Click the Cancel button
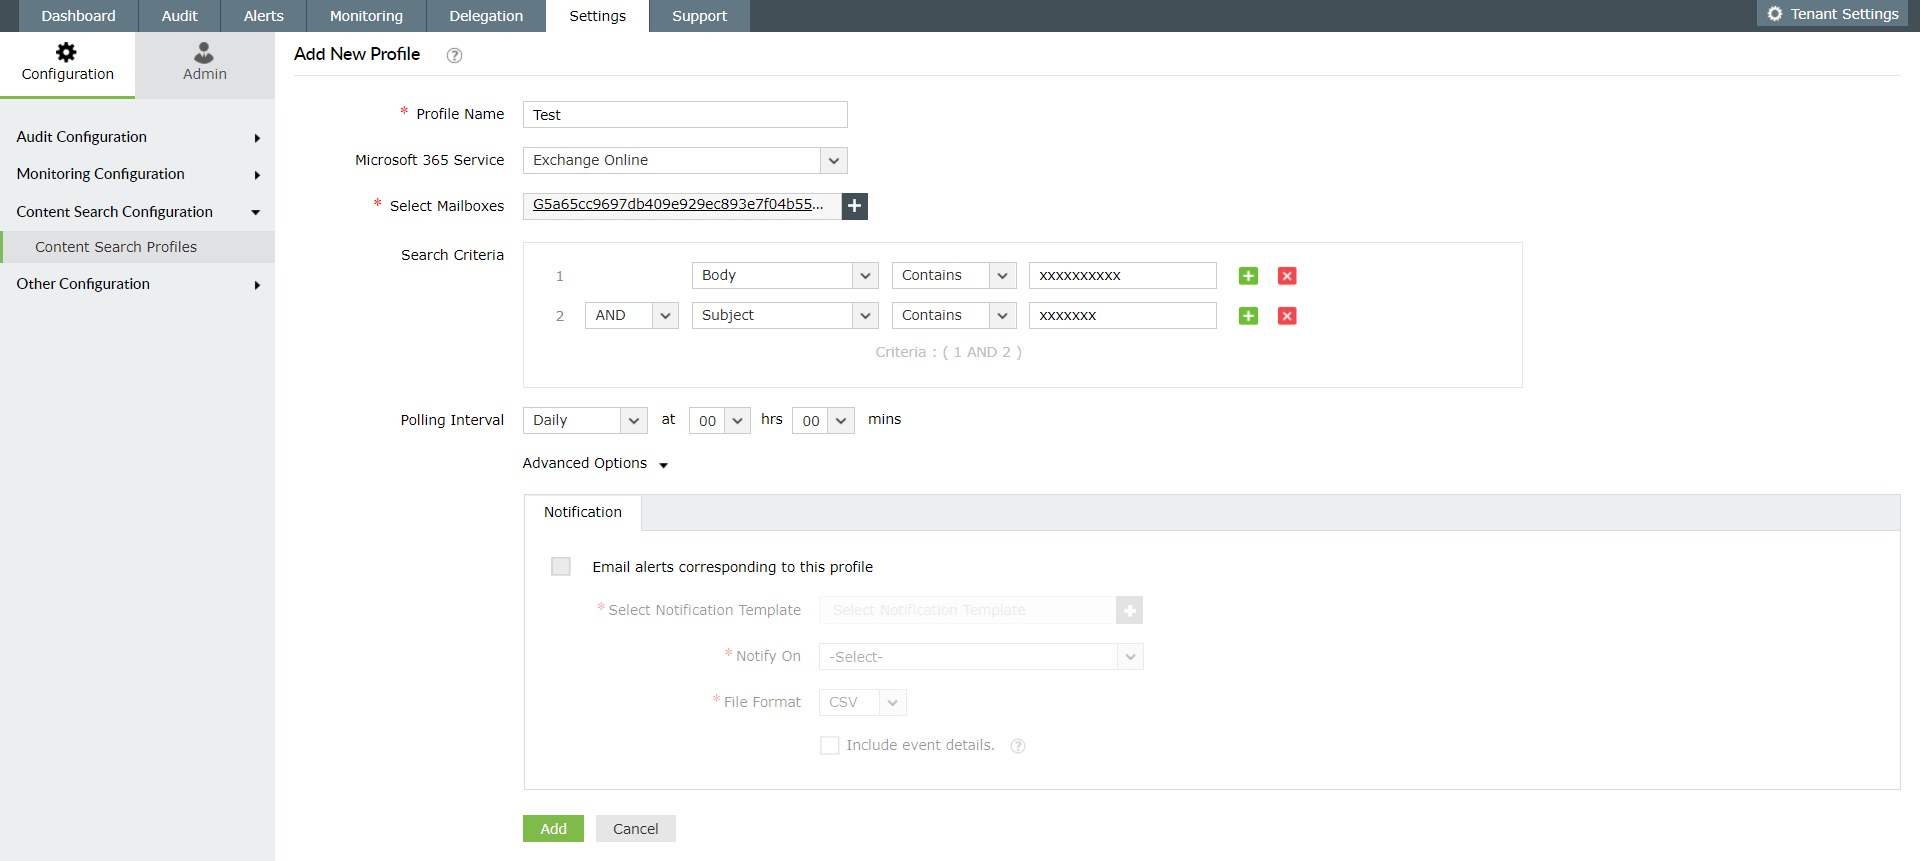The height and width of the screenshot is (861, 1920). (x=636, y=829)
